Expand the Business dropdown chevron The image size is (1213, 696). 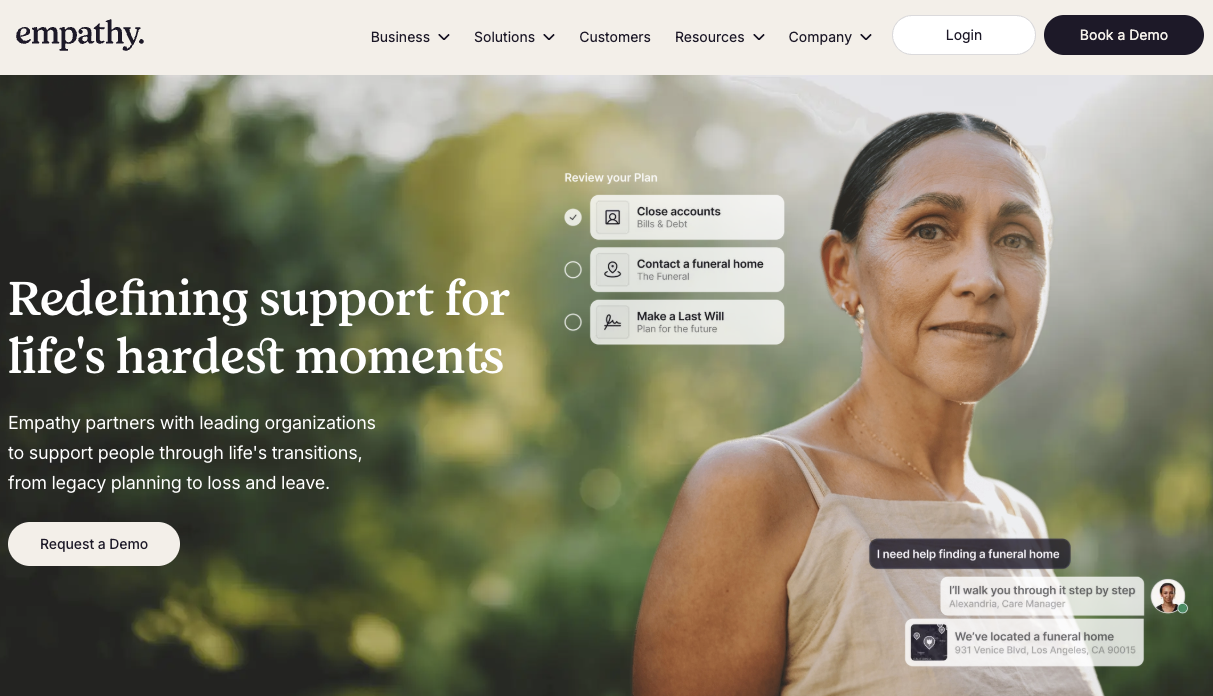click(x=444, y=37)
